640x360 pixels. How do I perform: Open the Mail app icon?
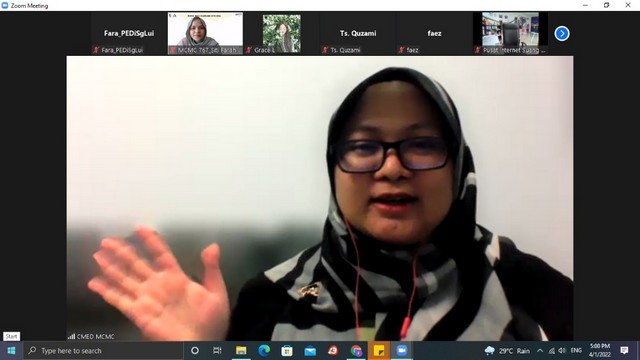pos(310,351)
